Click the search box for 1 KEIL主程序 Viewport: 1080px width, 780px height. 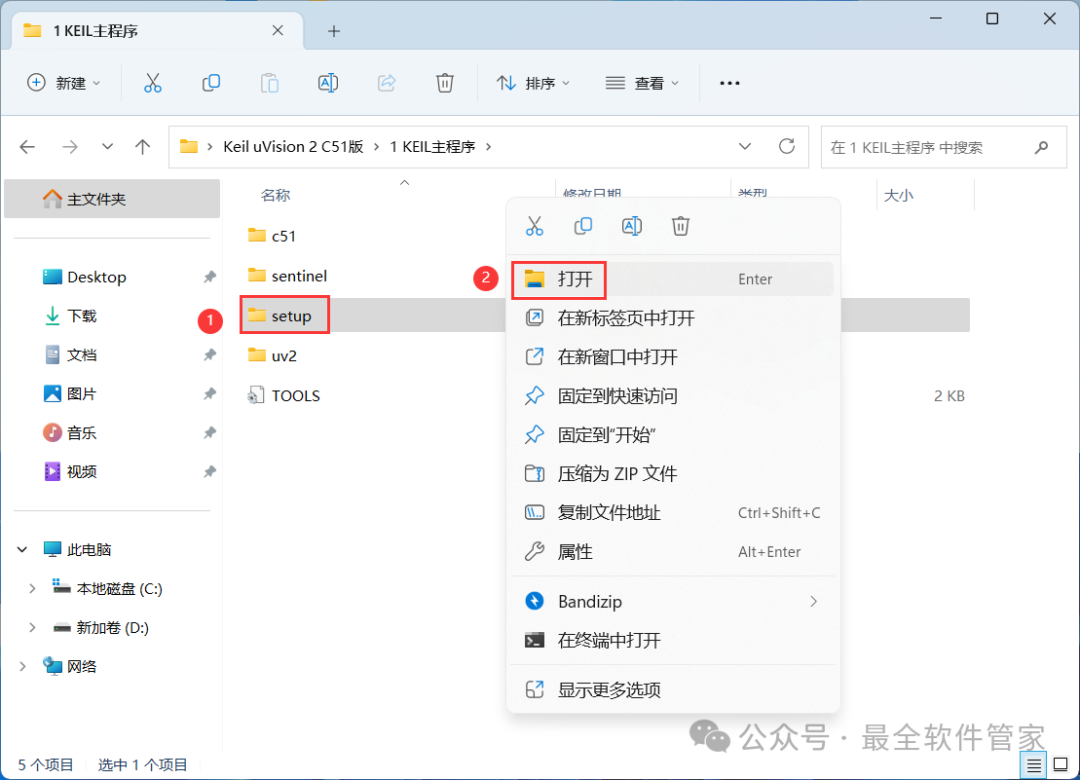tap(940, 146)
